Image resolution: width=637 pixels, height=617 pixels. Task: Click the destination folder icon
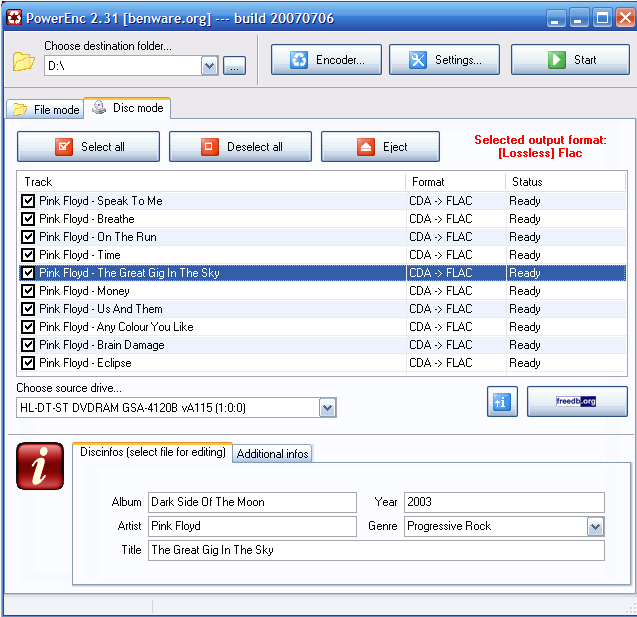23,62
